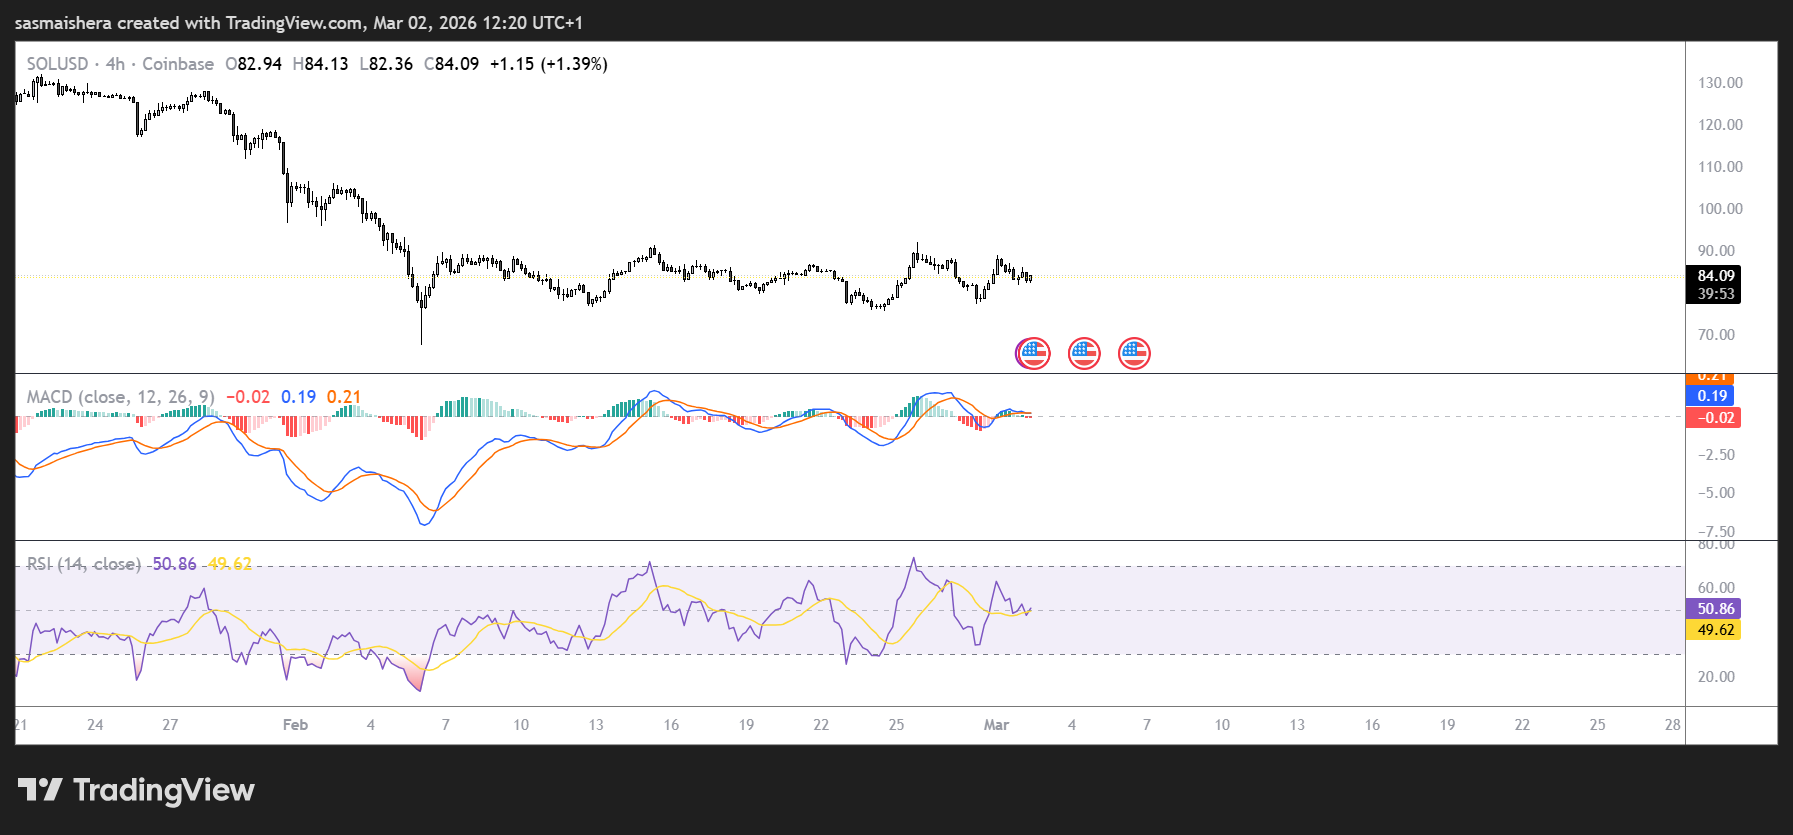1793x835 pixels.
Task: Click the 130.00 price scale label
Action: pyautogui.click(x=1720, y=83)
